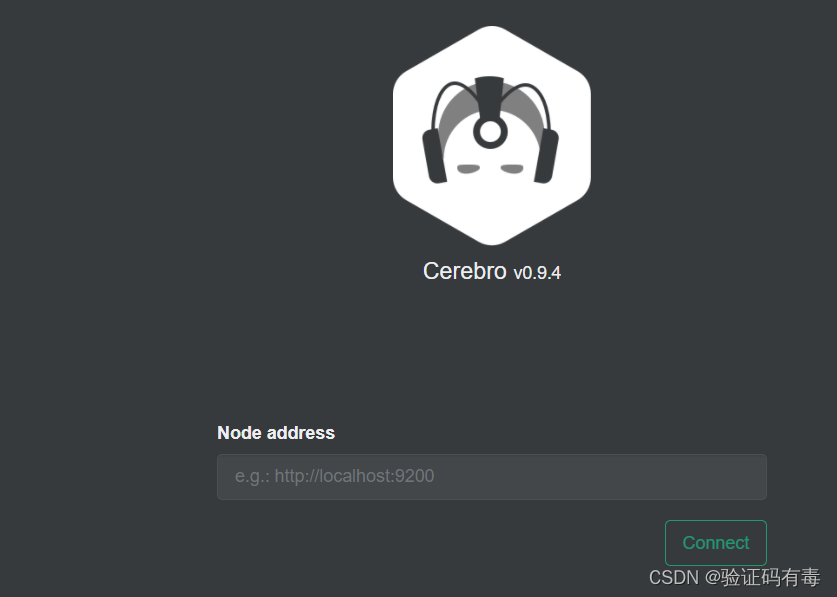The image size is (837, 597).
Task: Click the gray headband arc on the left of the logo
Action: [x=457, y=116]
